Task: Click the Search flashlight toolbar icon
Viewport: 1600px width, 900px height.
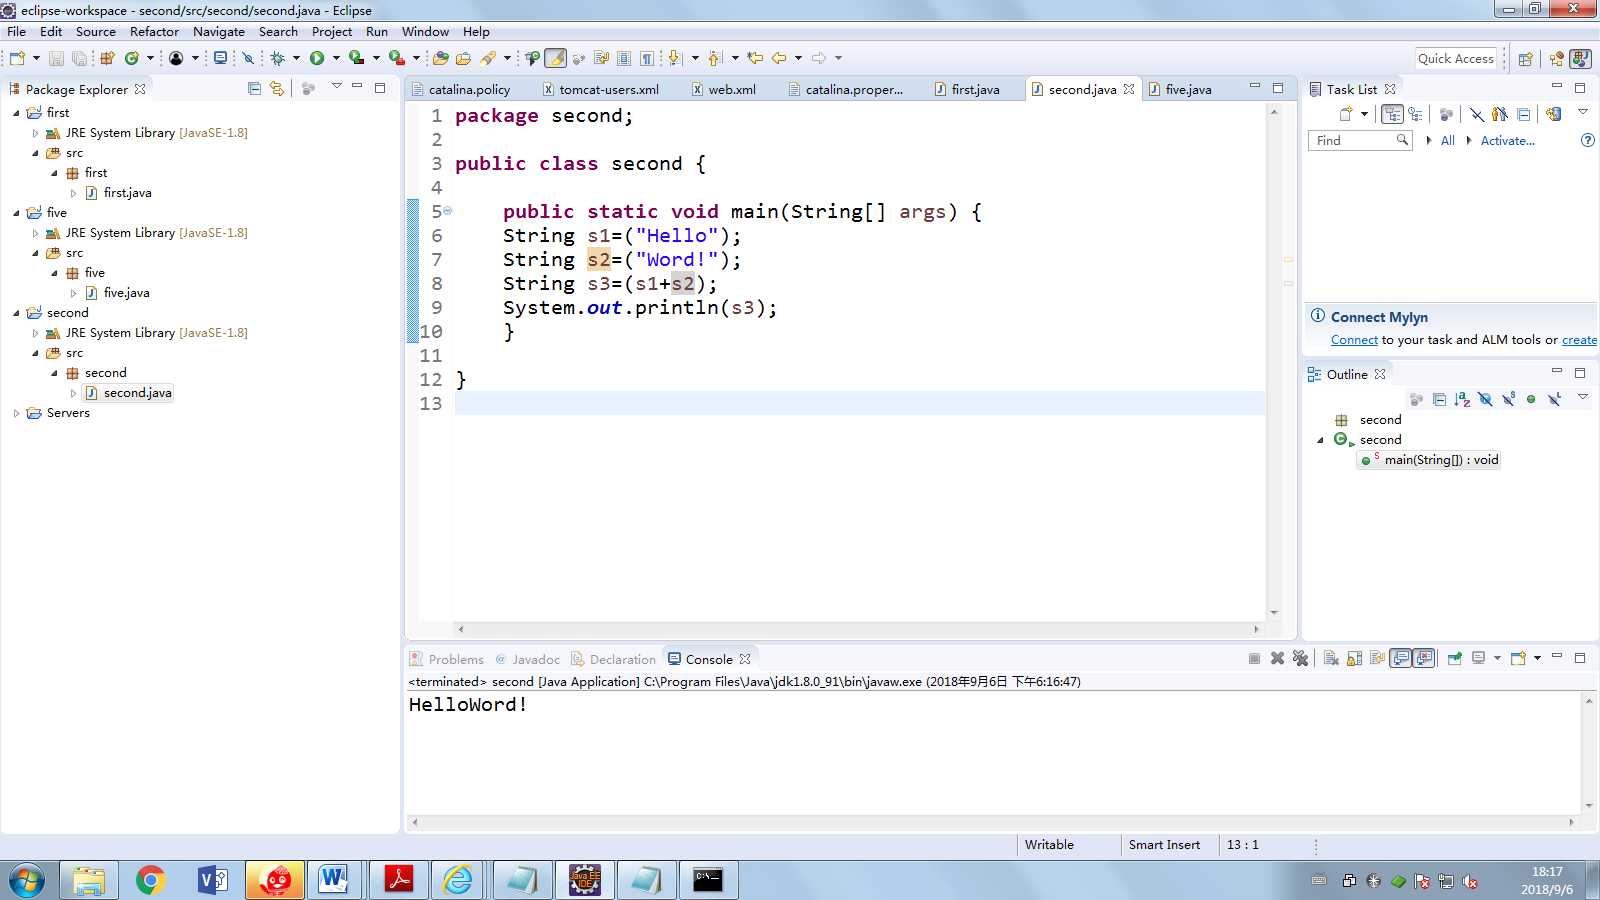Action: (488, 58)
